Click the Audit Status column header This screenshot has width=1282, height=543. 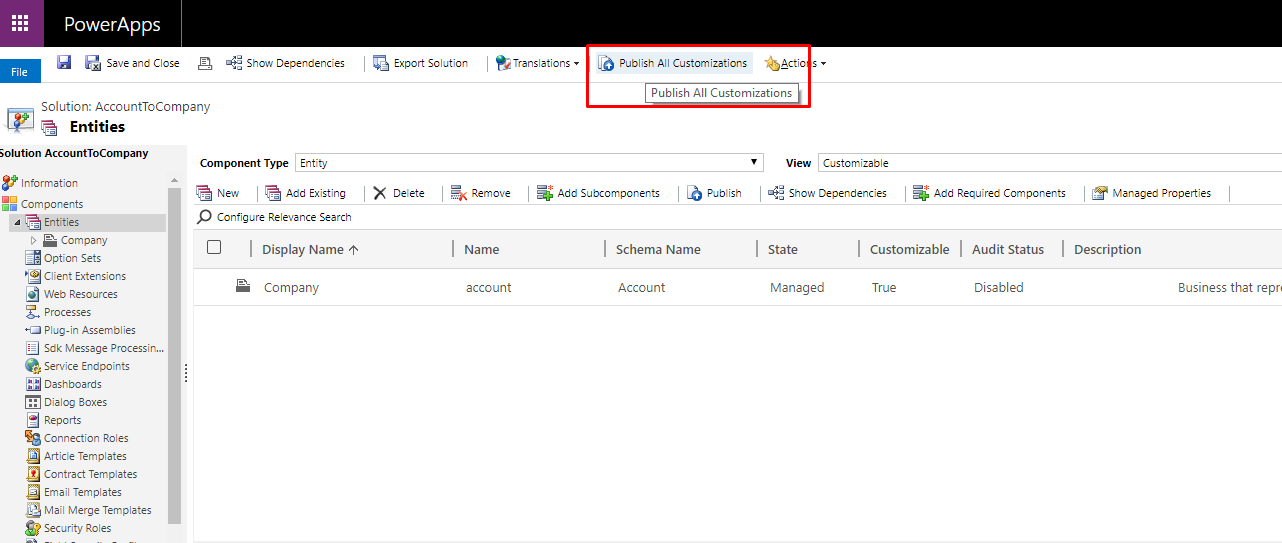click(1008, 249)
